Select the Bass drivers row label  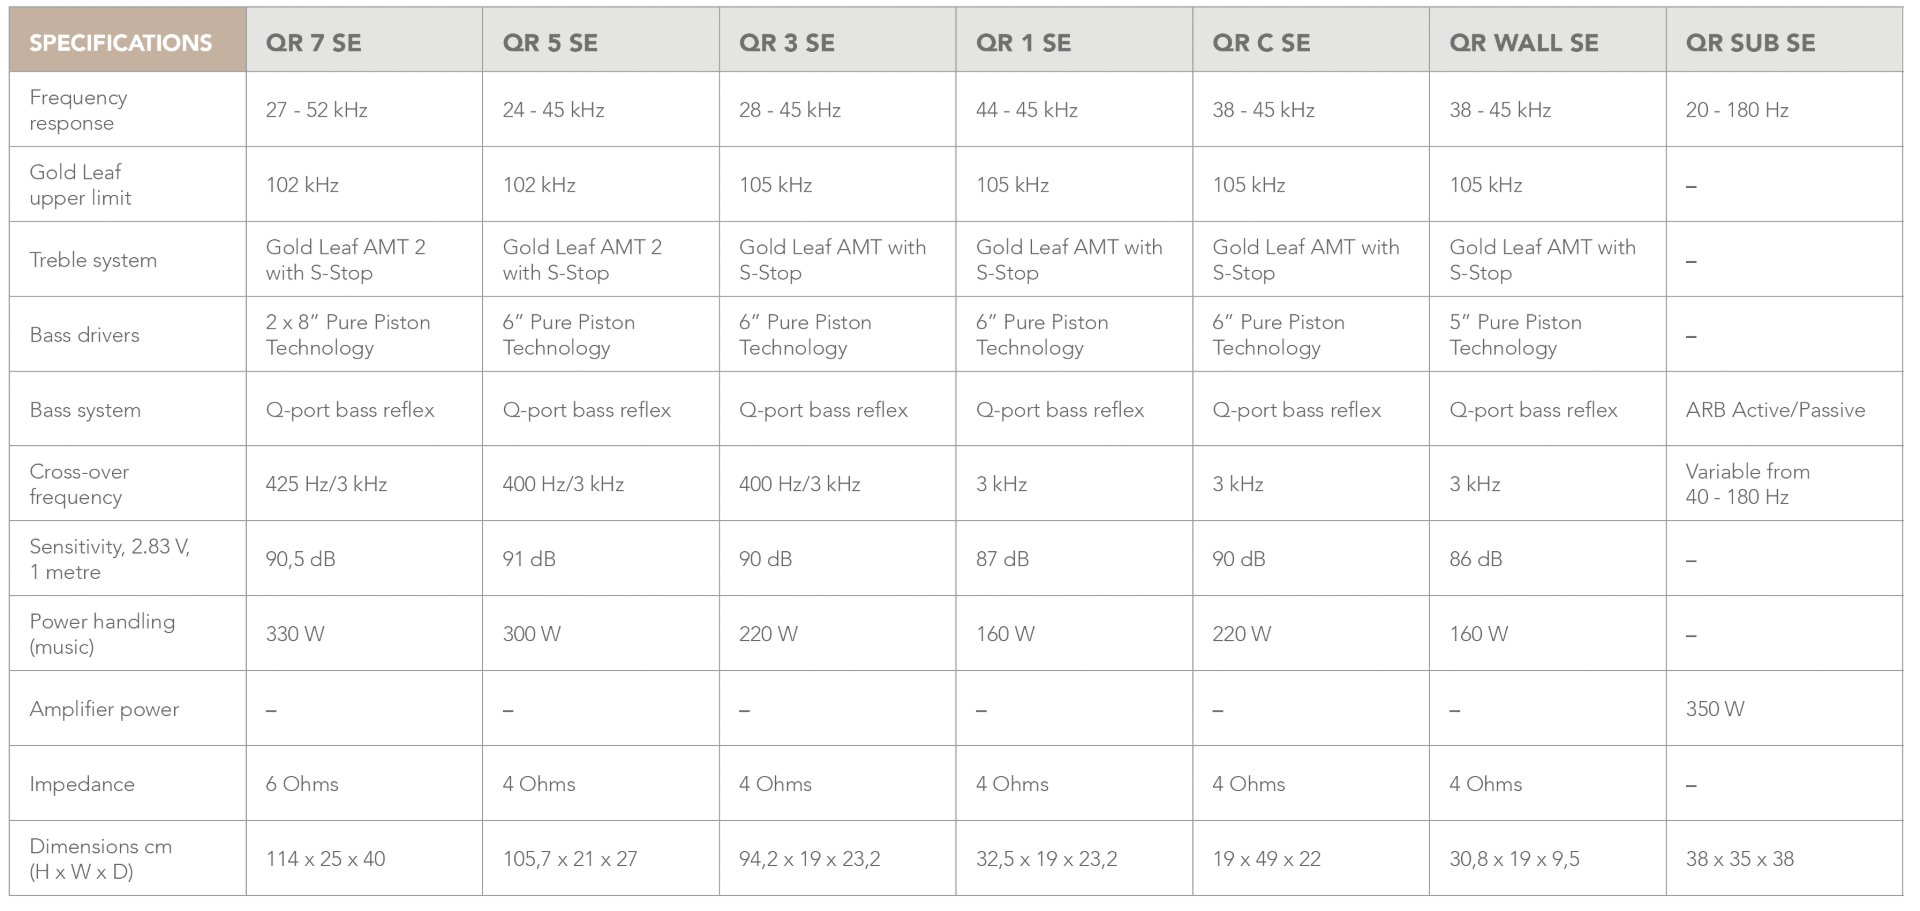coord(84,335)
